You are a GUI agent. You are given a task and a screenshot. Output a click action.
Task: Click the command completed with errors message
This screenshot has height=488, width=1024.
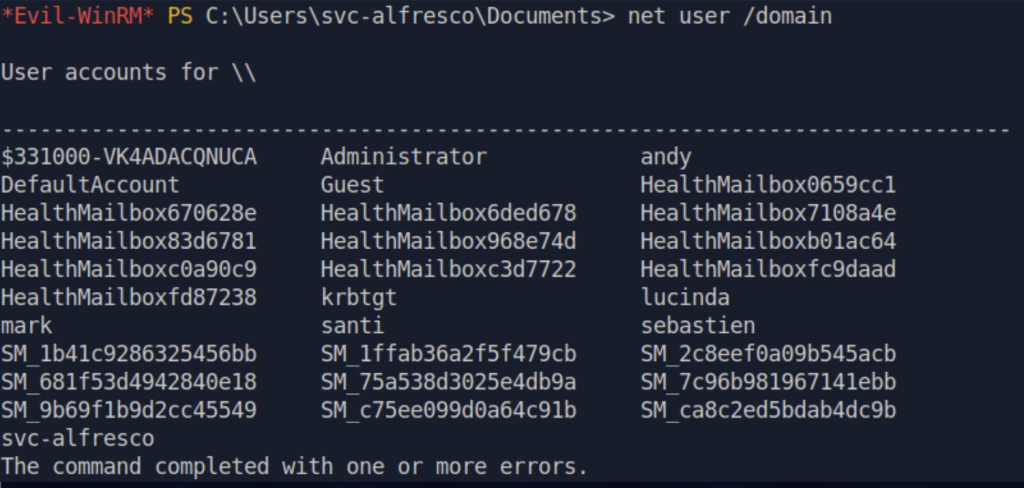pyautogui.click(x=295, y=466)
